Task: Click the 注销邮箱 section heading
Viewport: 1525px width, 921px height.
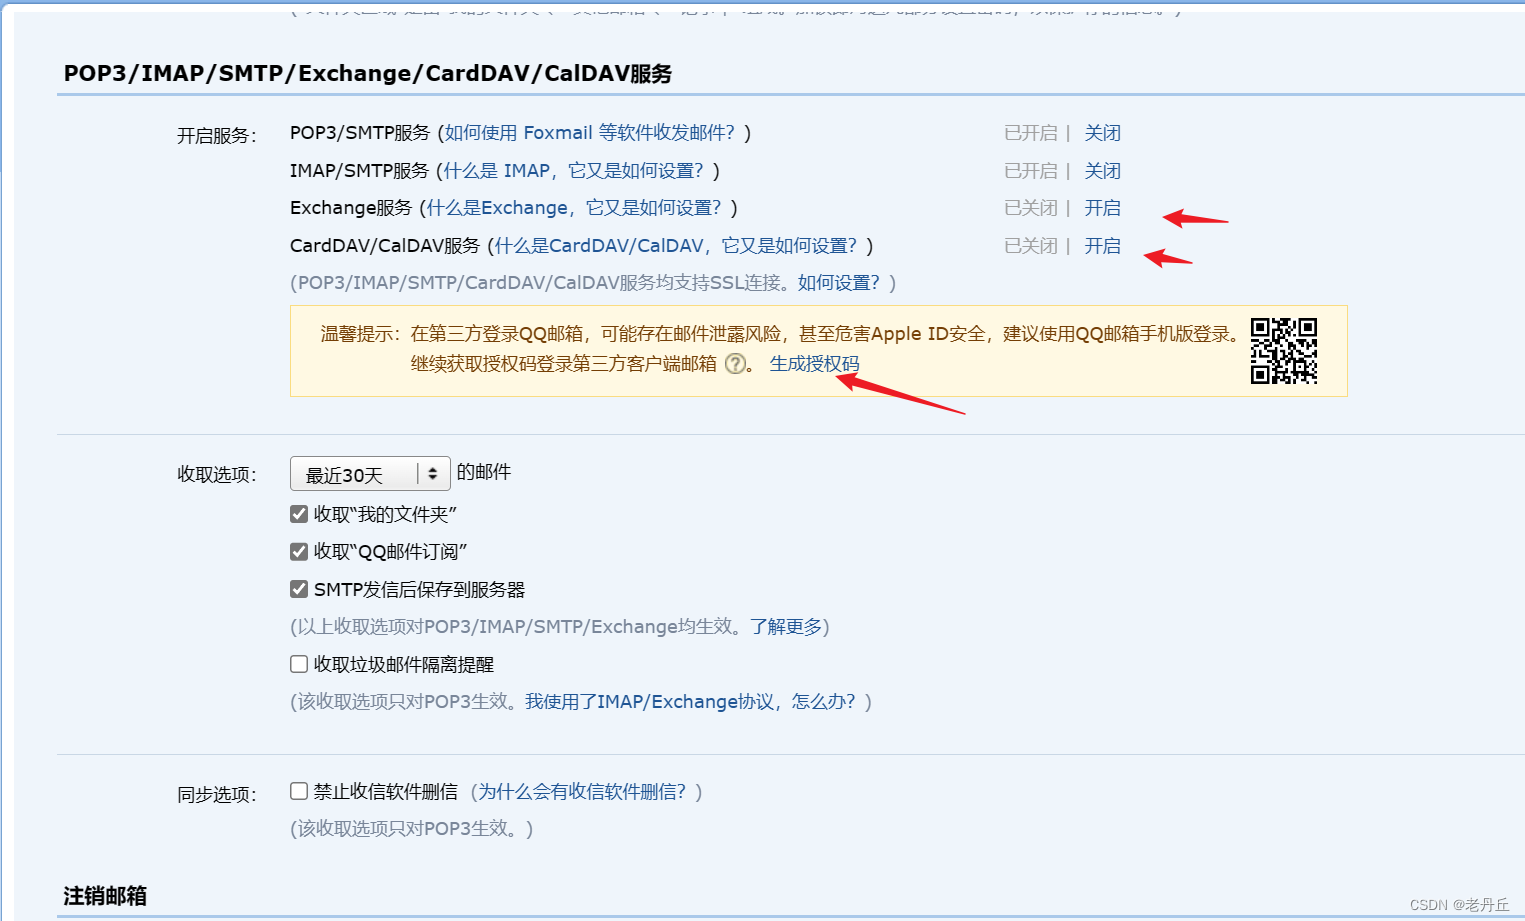Action: point(105,896)
